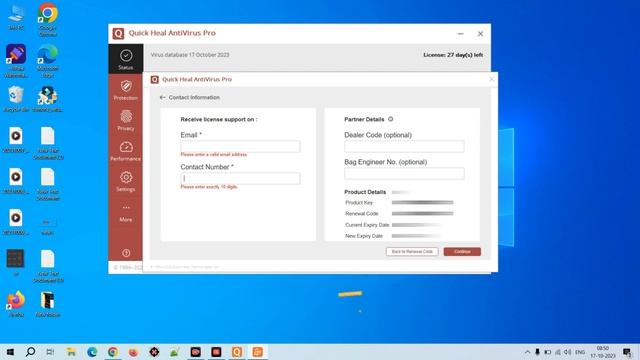This screenshot has height=360, width=640.
Task: Open the taskbar Search magnifier
Action: [x=30, y=352]
